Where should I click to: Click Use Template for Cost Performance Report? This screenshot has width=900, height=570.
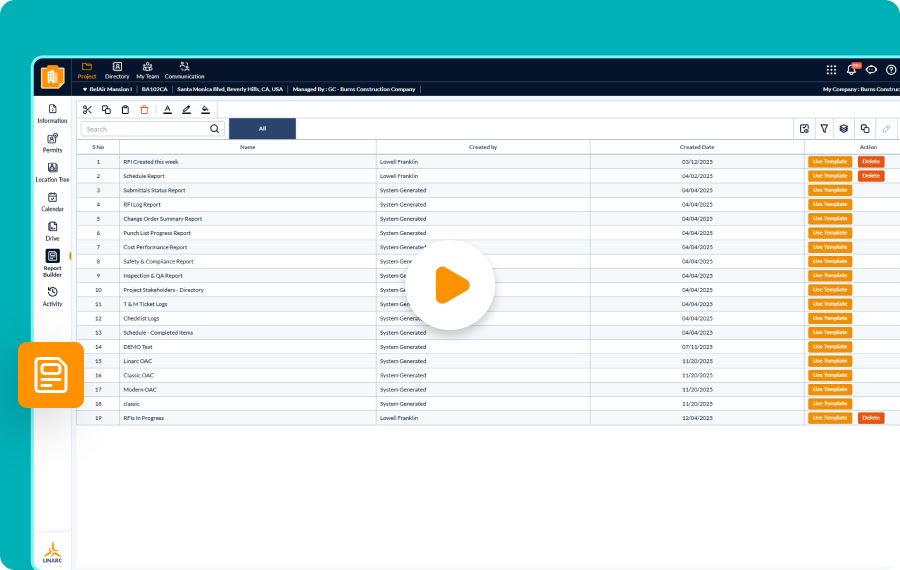[x=830, y=247]
